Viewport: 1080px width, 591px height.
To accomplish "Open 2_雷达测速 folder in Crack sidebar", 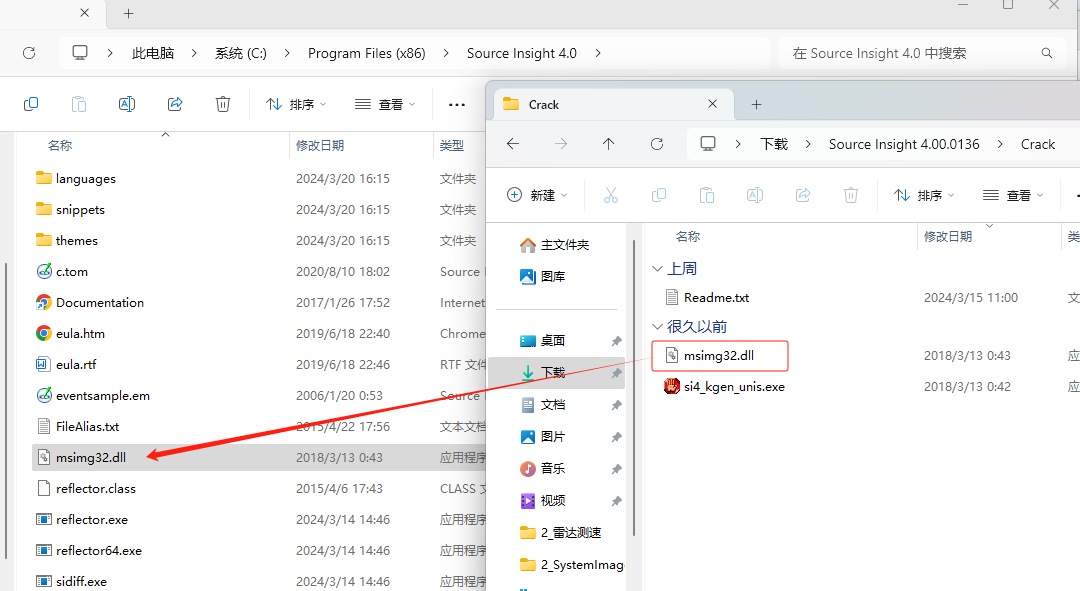I will [561, 532].
